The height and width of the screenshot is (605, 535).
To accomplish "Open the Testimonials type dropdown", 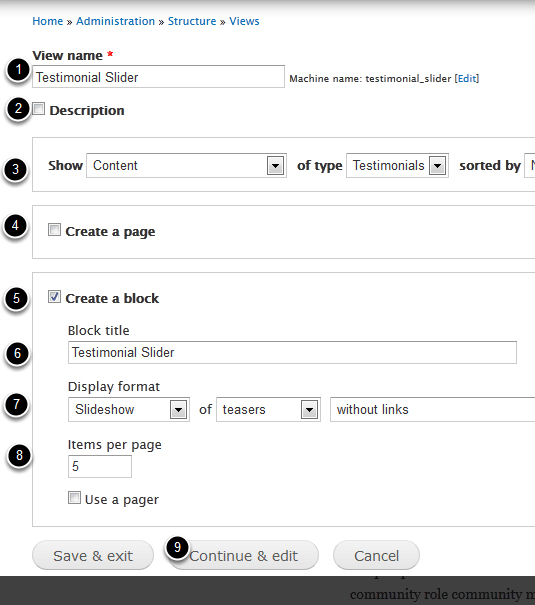I will point(397,166).
